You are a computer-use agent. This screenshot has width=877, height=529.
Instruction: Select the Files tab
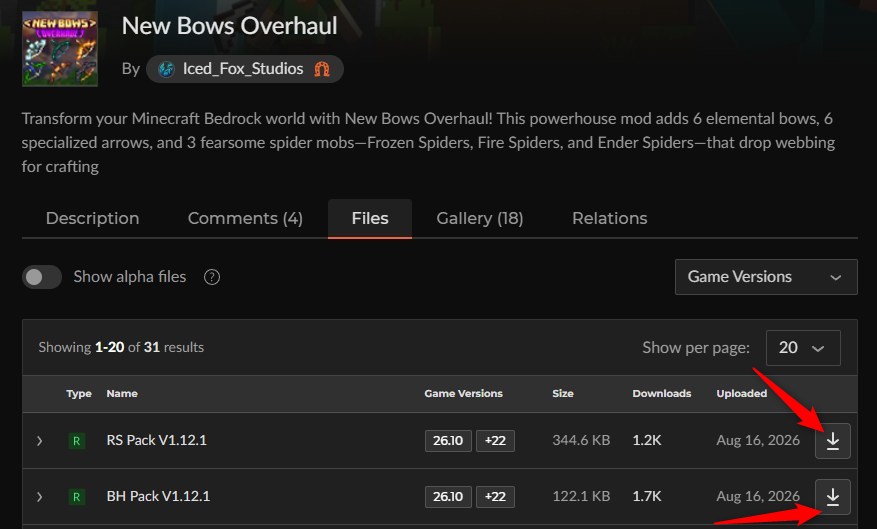click(x=370, y=219)
